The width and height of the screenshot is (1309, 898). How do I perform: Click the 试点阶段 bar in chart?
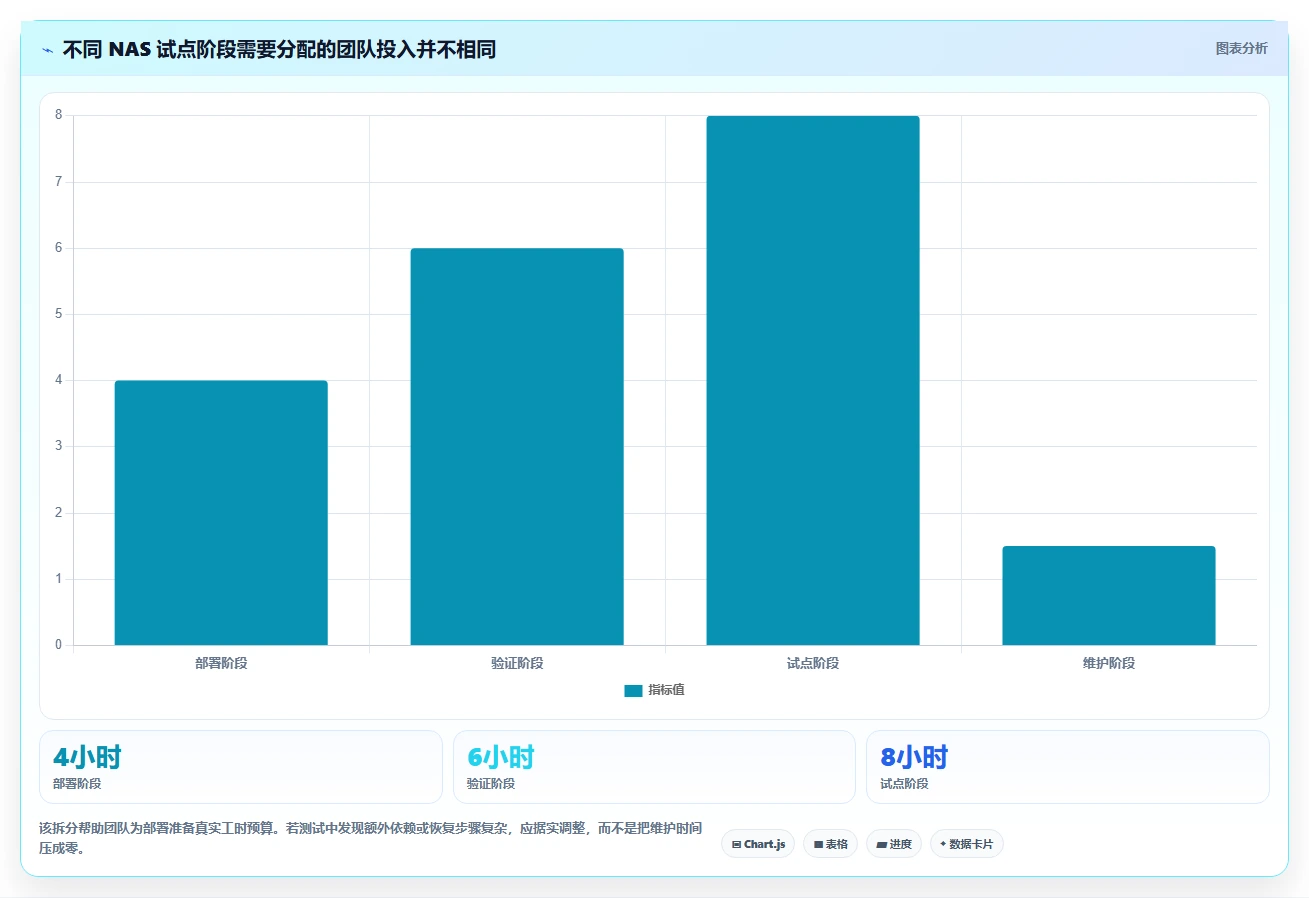(813, 380)
